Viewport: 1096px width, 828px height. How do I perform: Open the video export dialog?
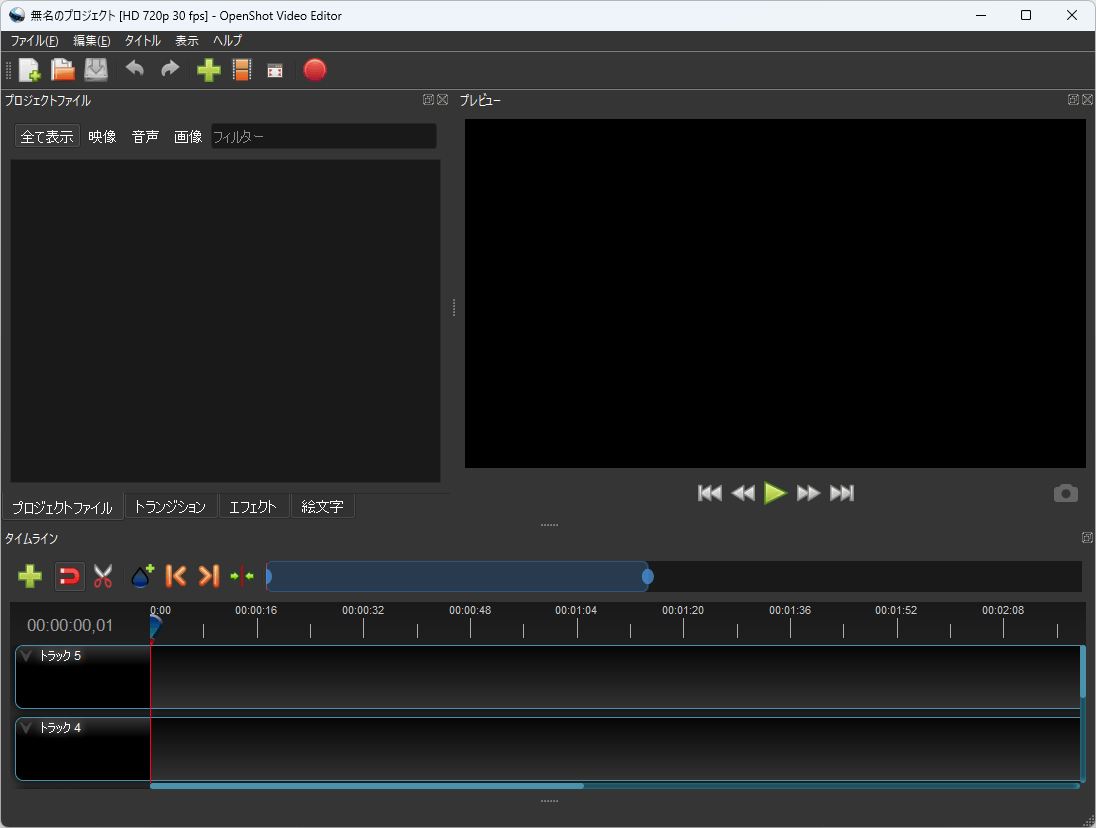[315, 70]
